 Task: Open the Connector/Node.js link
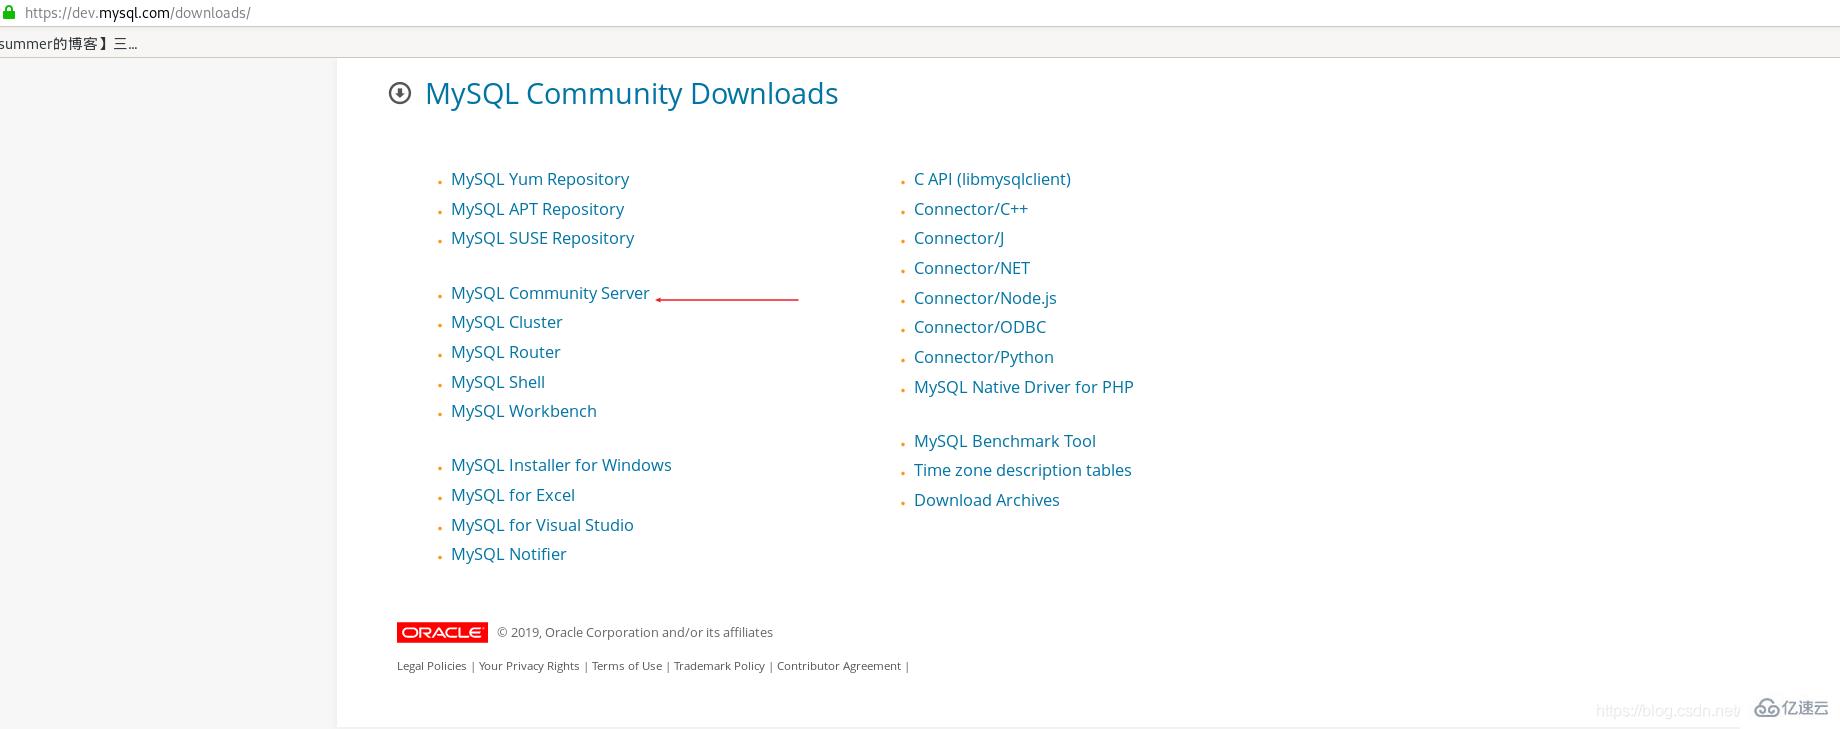point(985,298)
